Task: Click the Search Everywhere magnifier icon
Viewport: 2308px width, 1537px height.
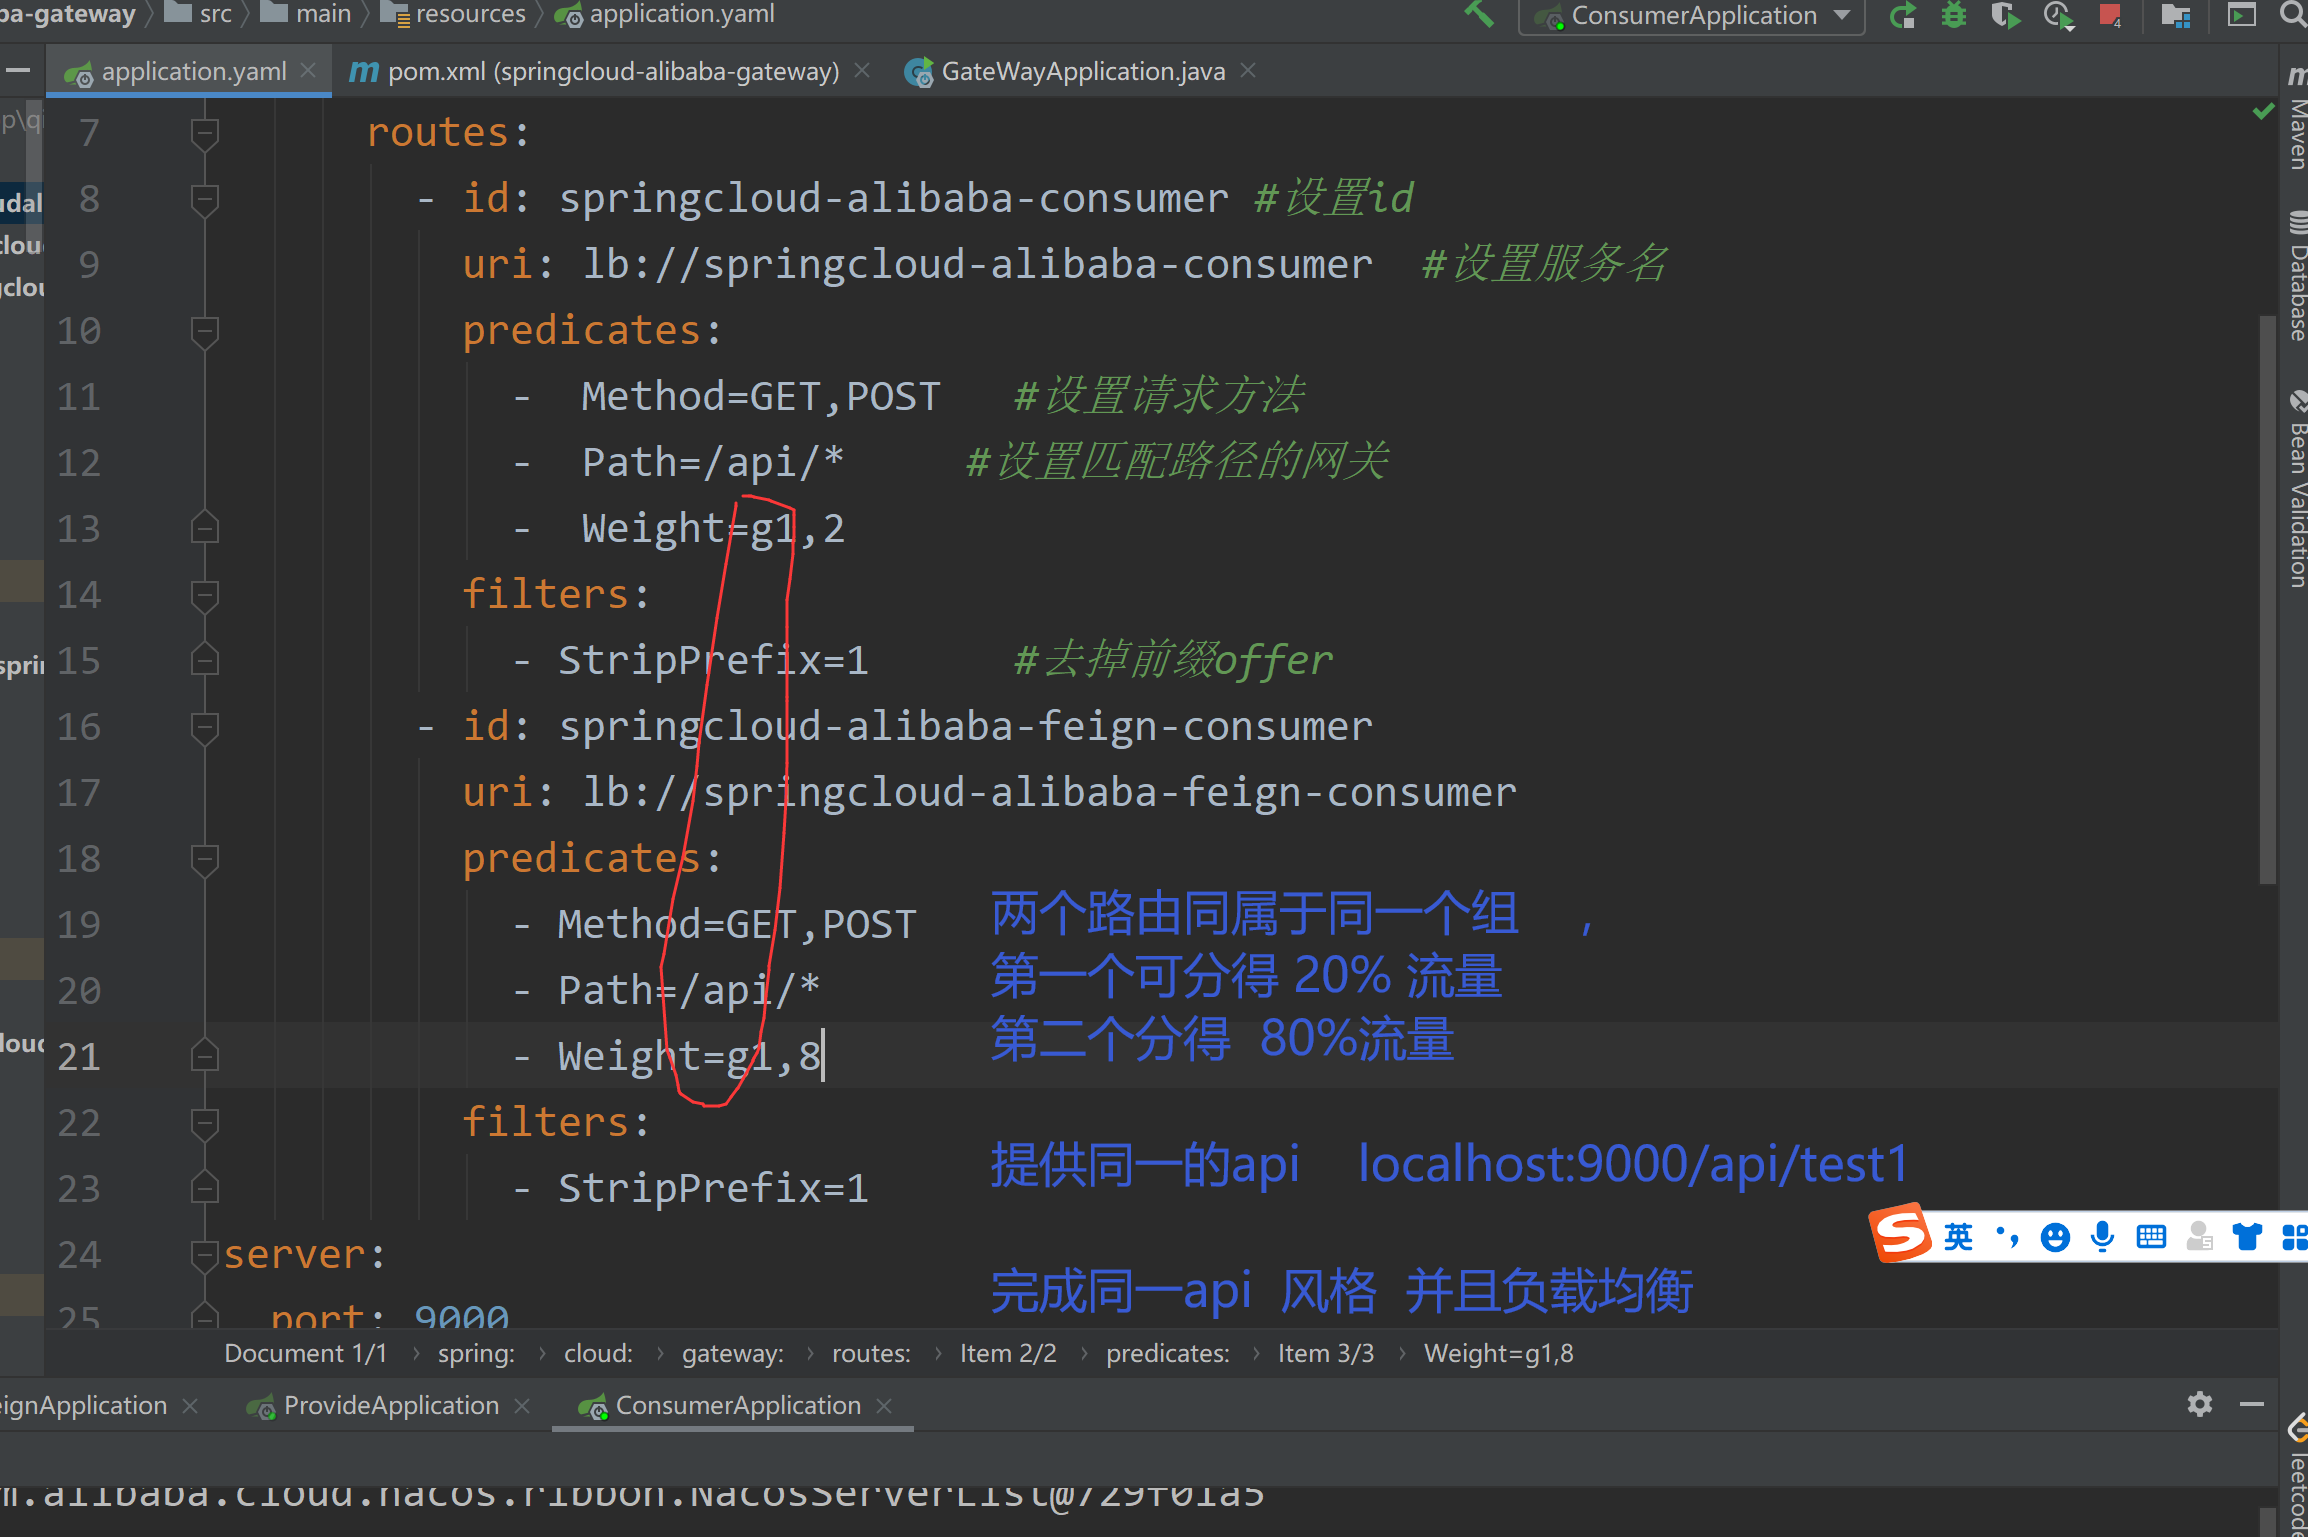Action: click(2293, 14)
